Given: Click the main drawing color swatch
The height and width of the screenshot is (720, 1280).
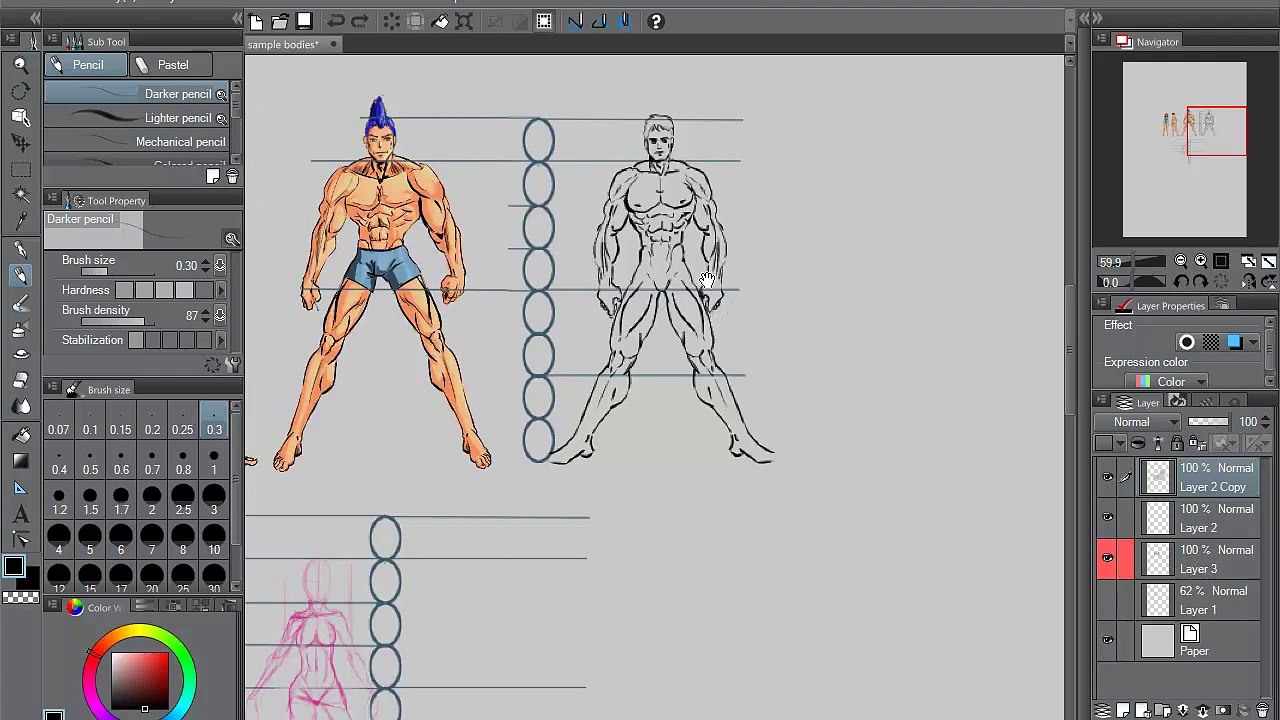Looking at the screenshot, I should coord(13,567).
